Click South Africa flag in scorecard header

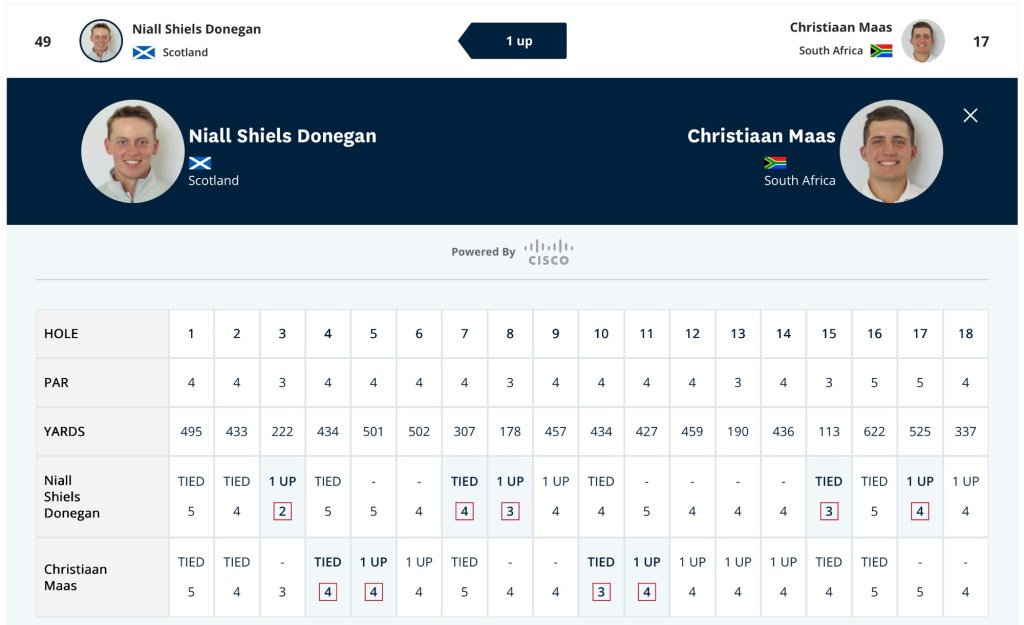pyautogui.click(x=775, y=162)
